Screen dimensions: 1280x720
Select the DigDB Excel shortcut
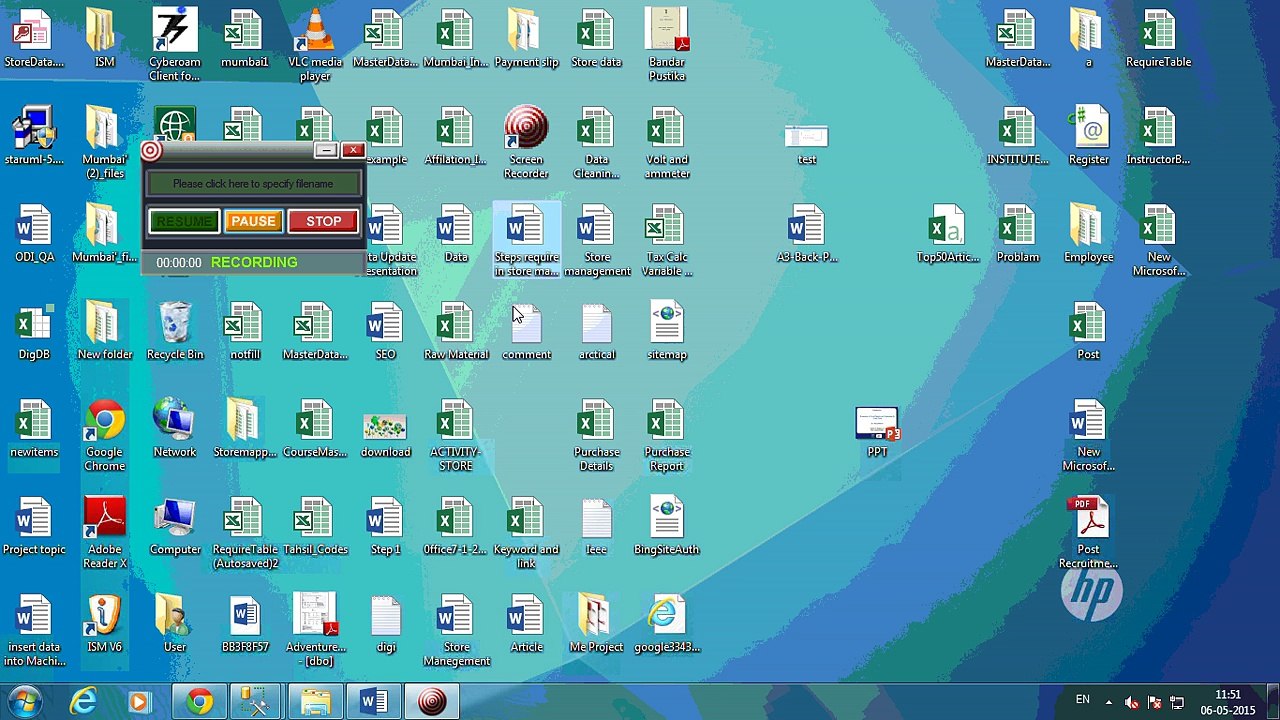tap(34, 331)
